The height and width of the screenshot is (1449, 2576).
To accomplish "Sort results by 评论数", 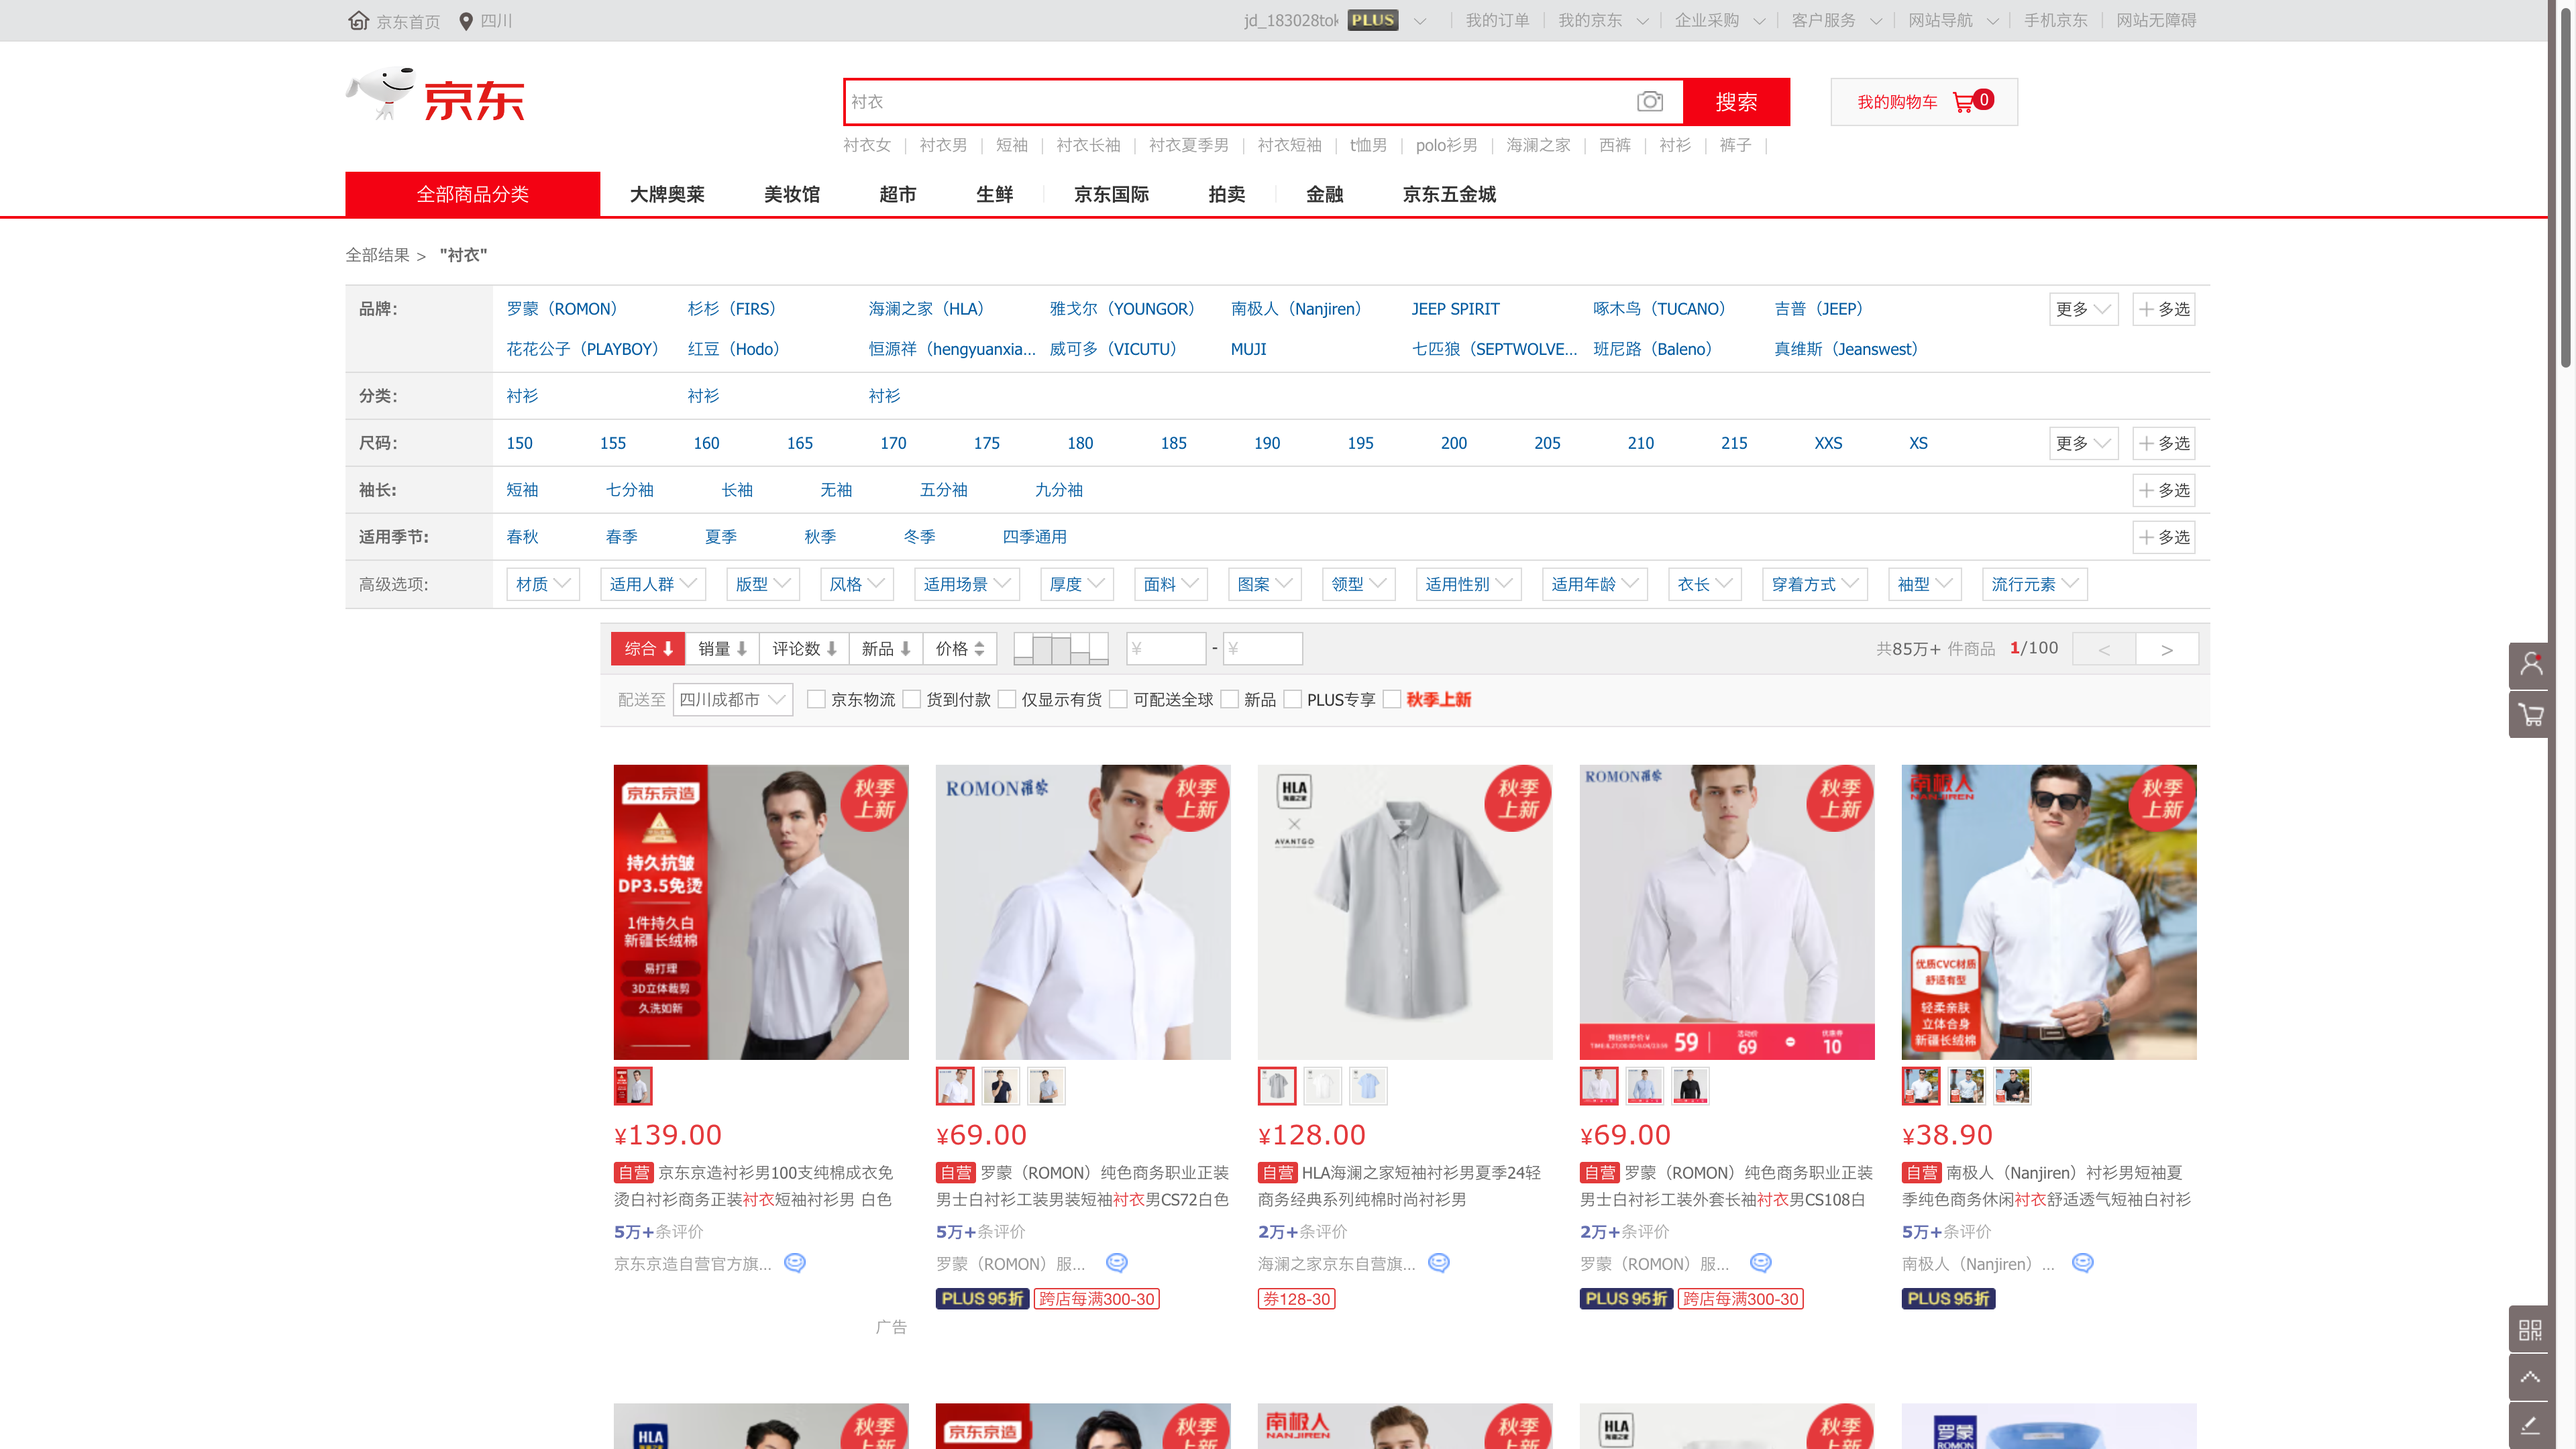I will click(804, 649).
